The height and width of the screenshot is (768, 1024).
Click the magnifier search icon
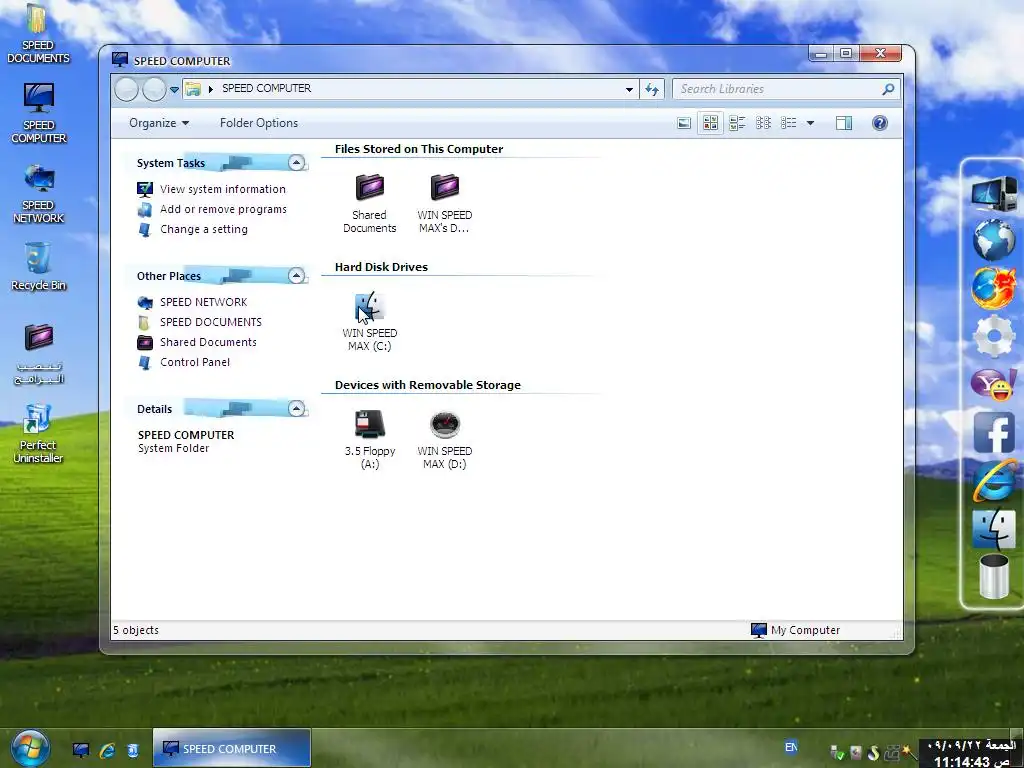(x=888, y=89)
